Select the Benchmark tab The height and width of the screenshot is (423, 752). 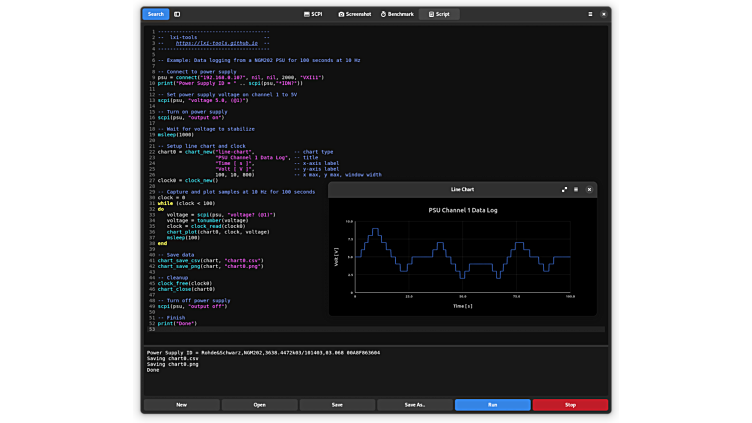(x=397, y=14)
